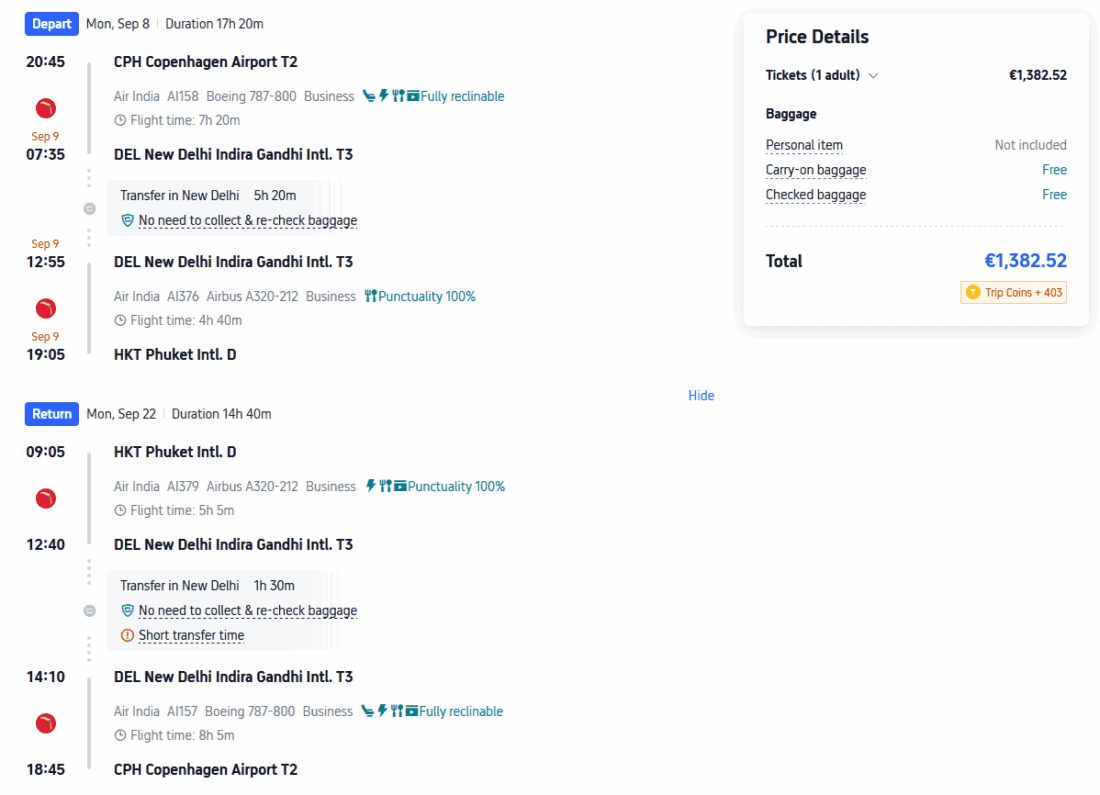Click the transfer swap icon on the Return timeline
1100x795 pixels.
point(89,610)
